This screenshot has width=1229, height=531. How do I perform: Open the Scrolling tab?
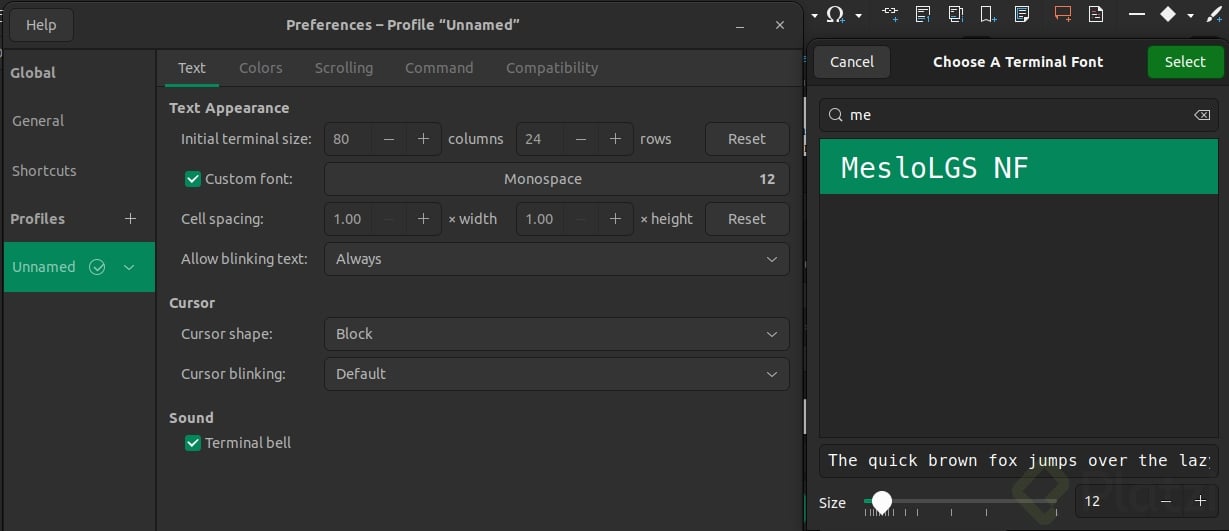coord(343,68)
